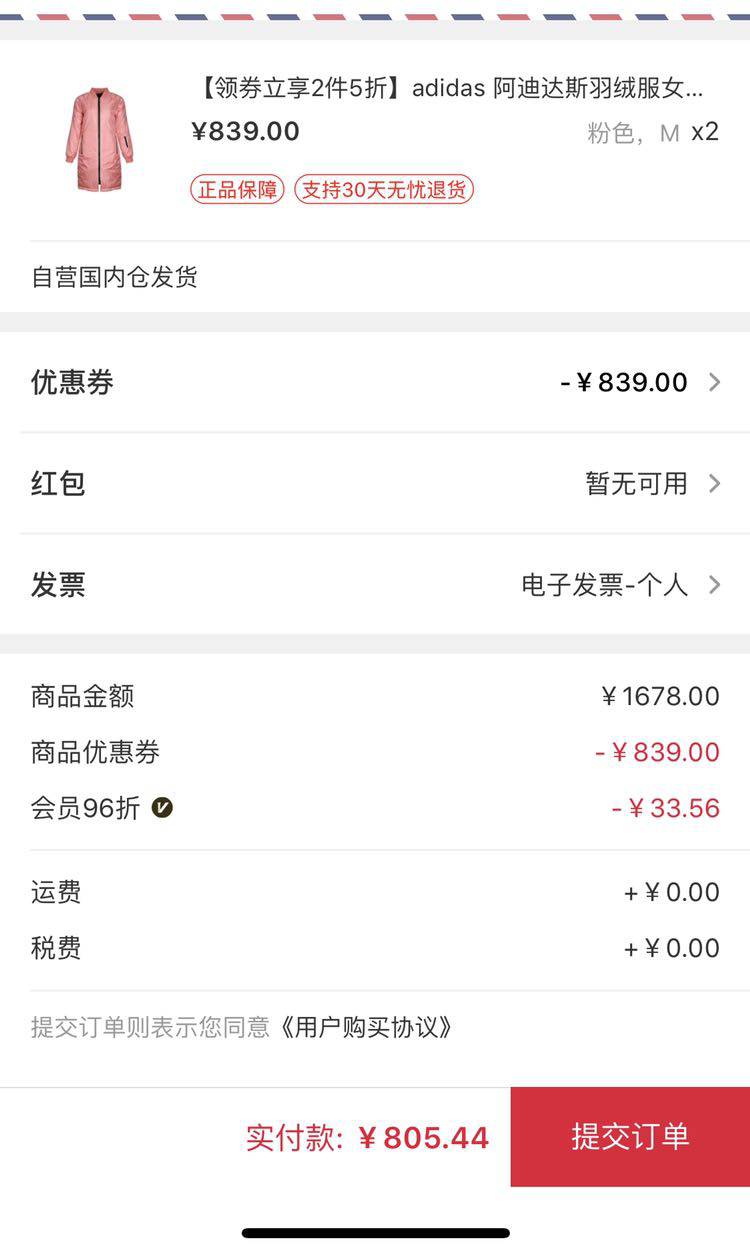Open the adidas product title link
Viewport: 750px width, 1254px height.
coord(447,88)
